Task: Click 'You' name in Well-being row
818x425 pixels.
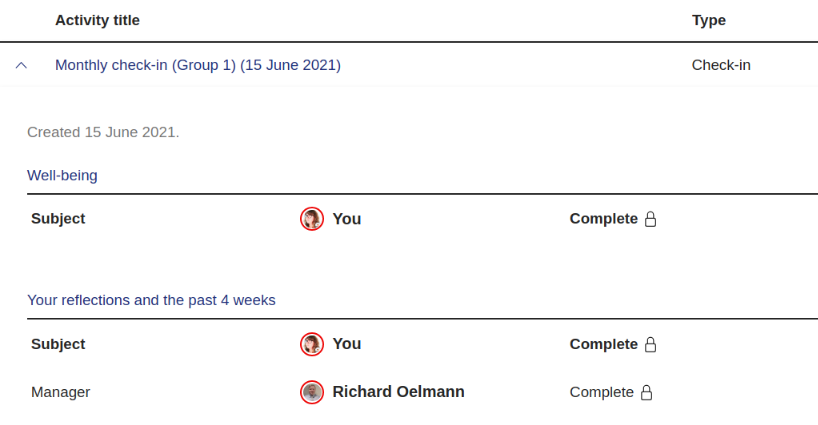Action: (x=347, y=219)
